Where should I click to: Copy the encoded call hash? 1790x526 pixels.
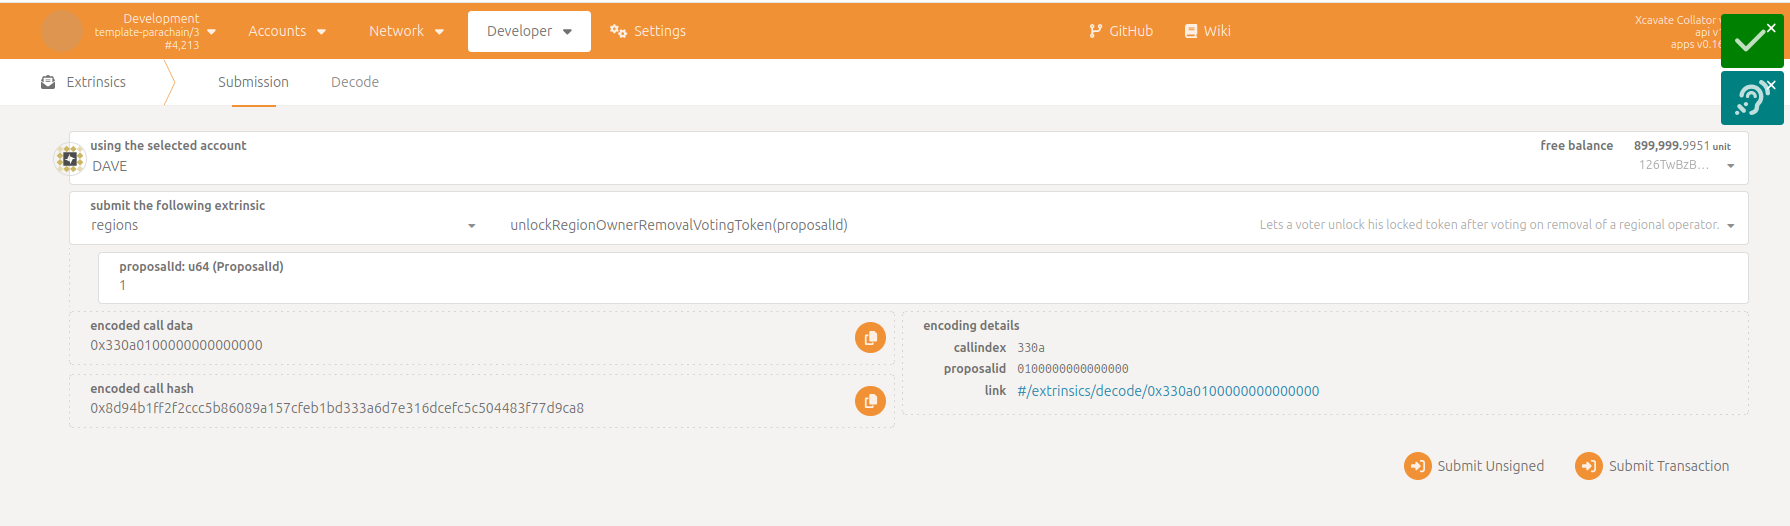pos(870,401)
